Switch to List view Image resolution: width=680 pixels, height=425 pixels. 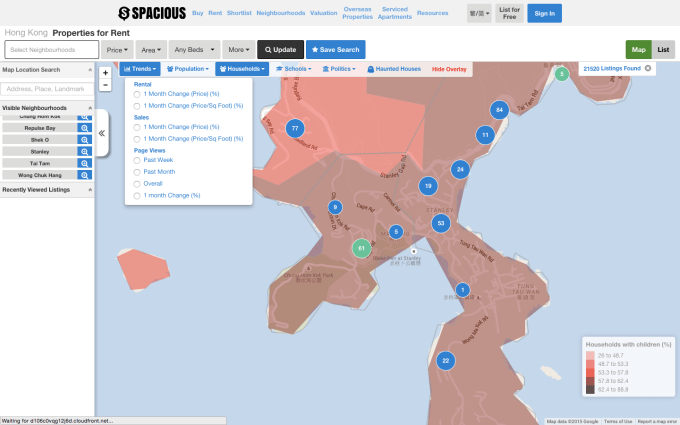[663, 49]
